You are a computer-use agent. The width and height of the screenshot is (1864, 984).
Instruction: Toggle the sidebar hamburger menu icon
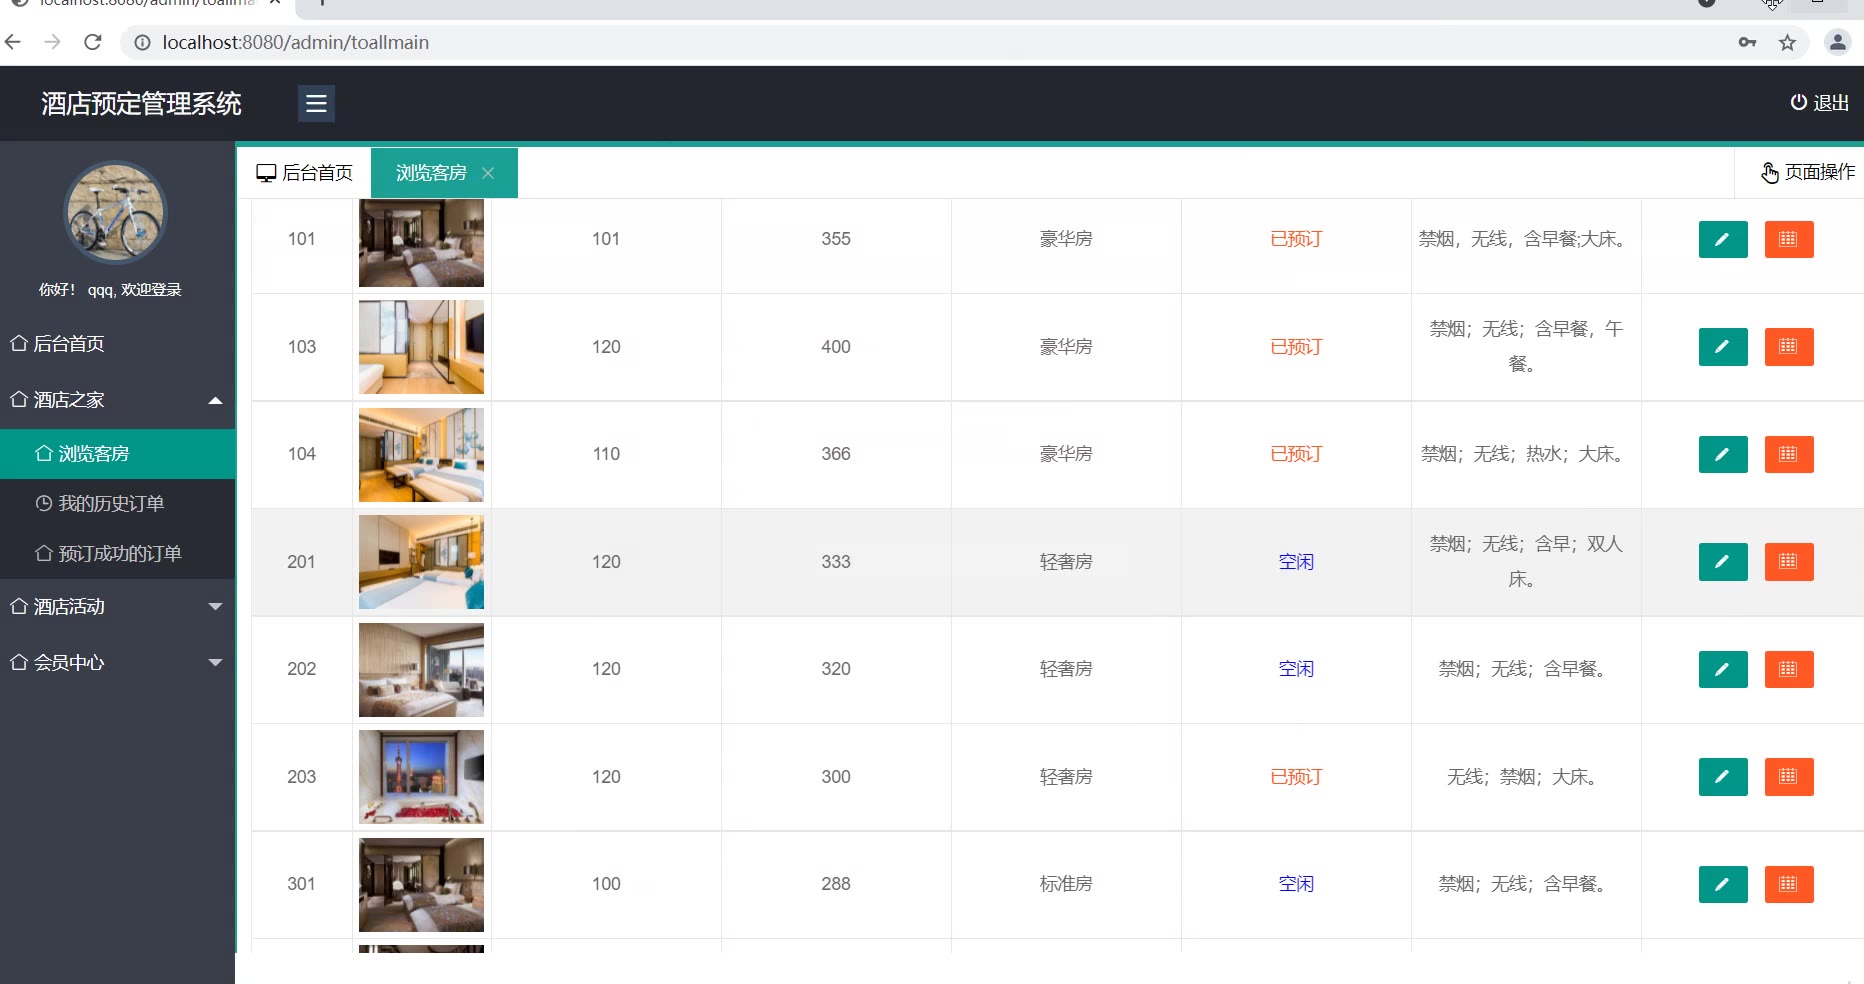click(316, 104)
